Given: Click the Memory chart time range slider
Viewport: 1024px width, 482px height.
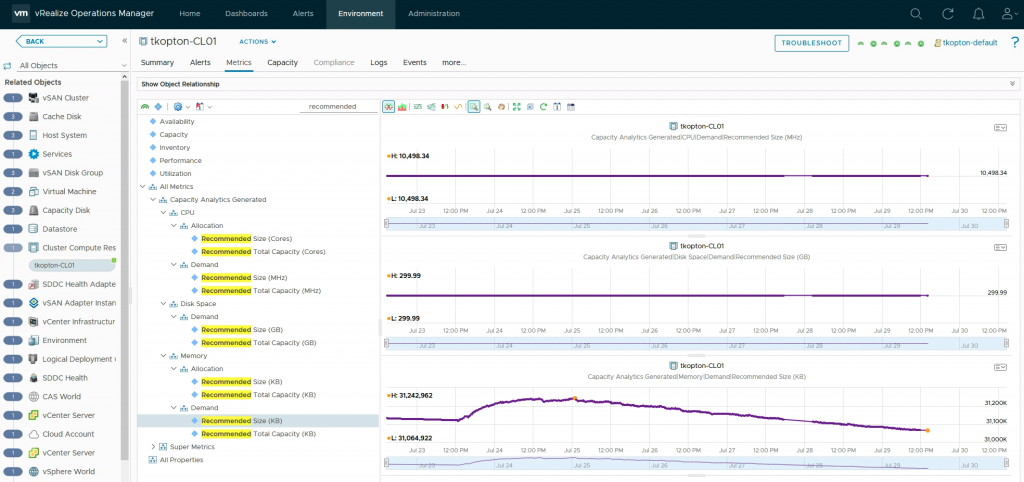Looking at the screenshot, I should (x=697, y=463).
